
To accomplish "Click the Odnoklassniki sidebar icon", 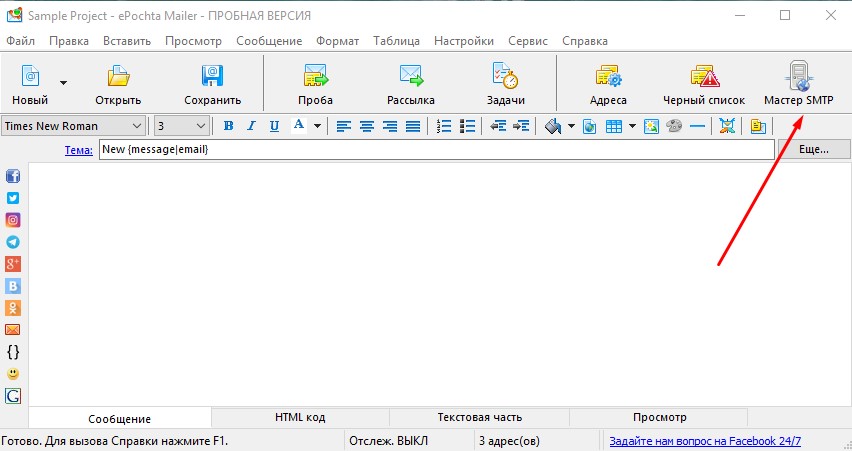I will pyautogui.click(x=13, y=308).
